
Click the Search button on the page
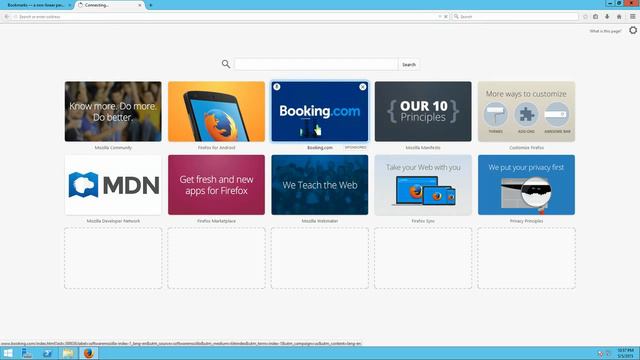pos(409,64)
